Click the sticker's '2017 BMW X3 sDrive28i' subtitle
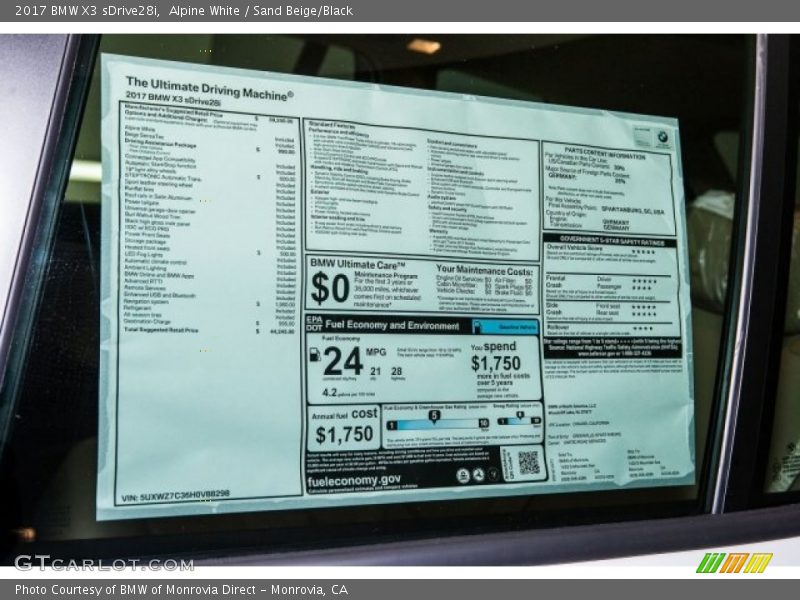The height and width of the screenshot is (600, 800). (173, 98)
